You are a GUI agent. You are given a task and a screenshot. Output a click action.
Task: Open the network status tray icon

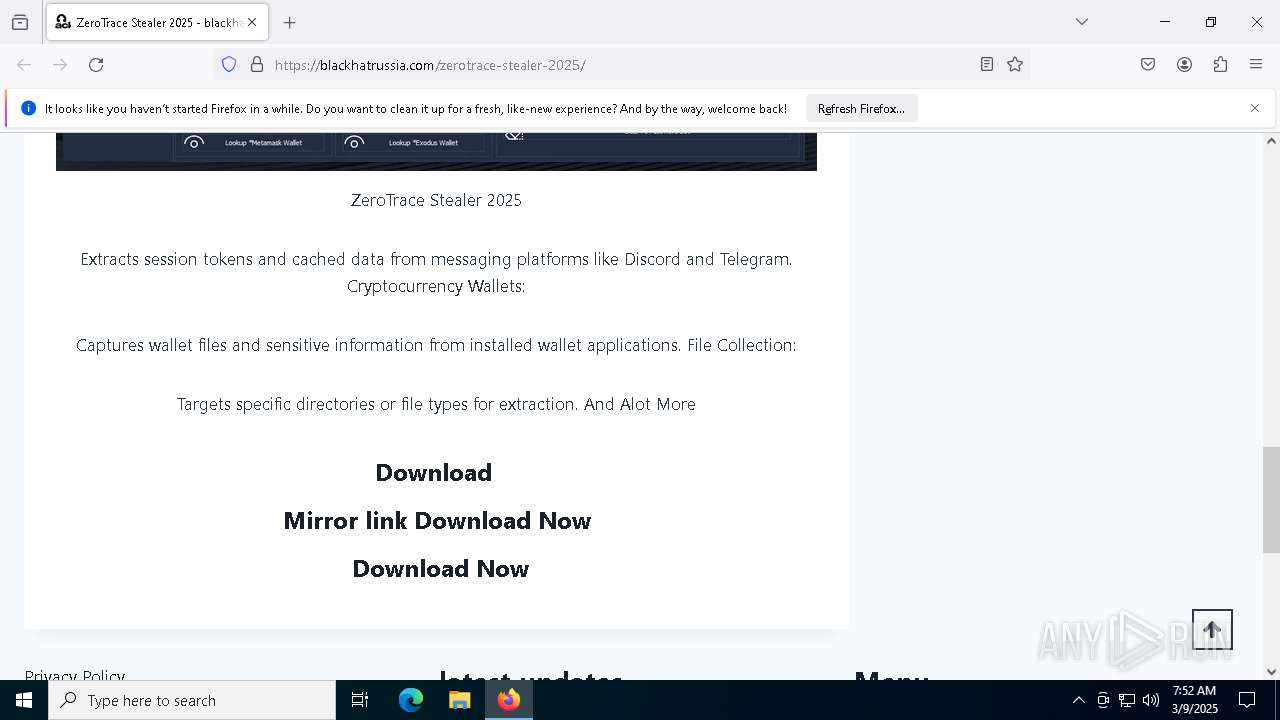1127,700
